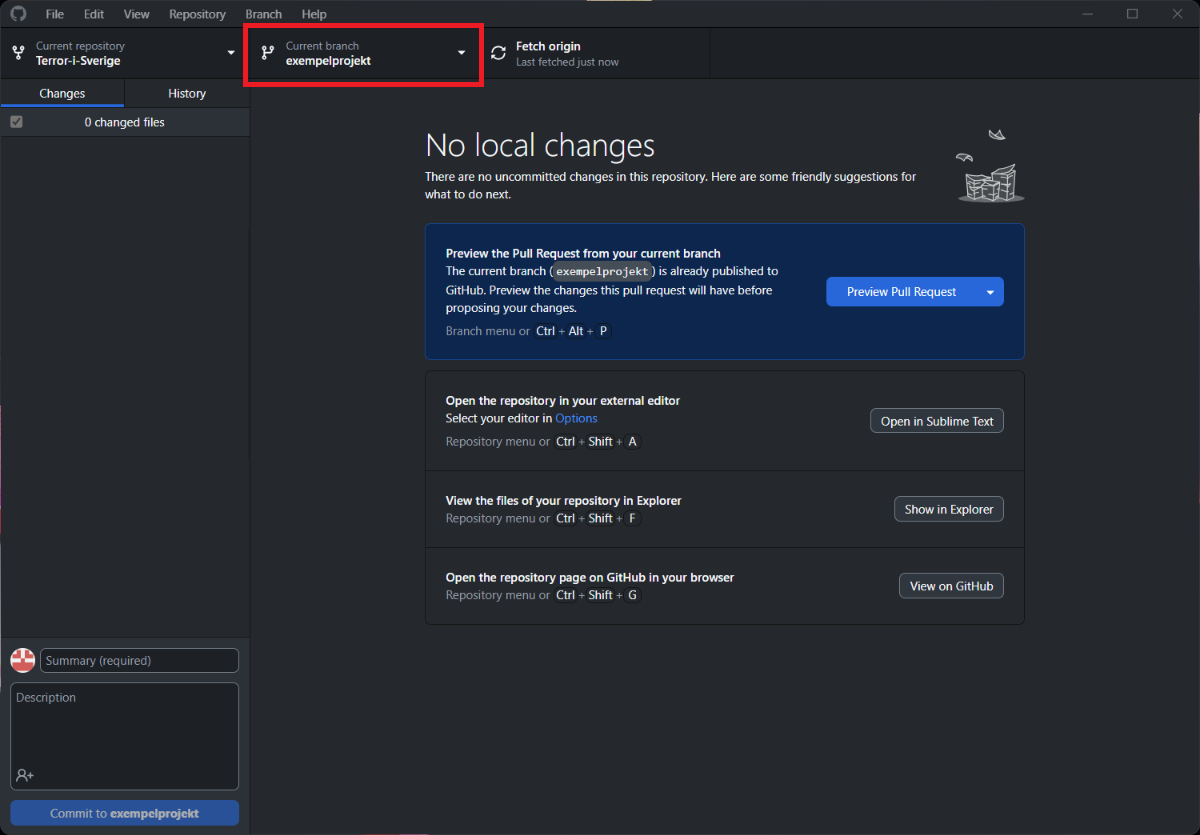This screenshot has width=1200, height=835.
Task: Click Show in Explorer button
Action: [949, 509]
